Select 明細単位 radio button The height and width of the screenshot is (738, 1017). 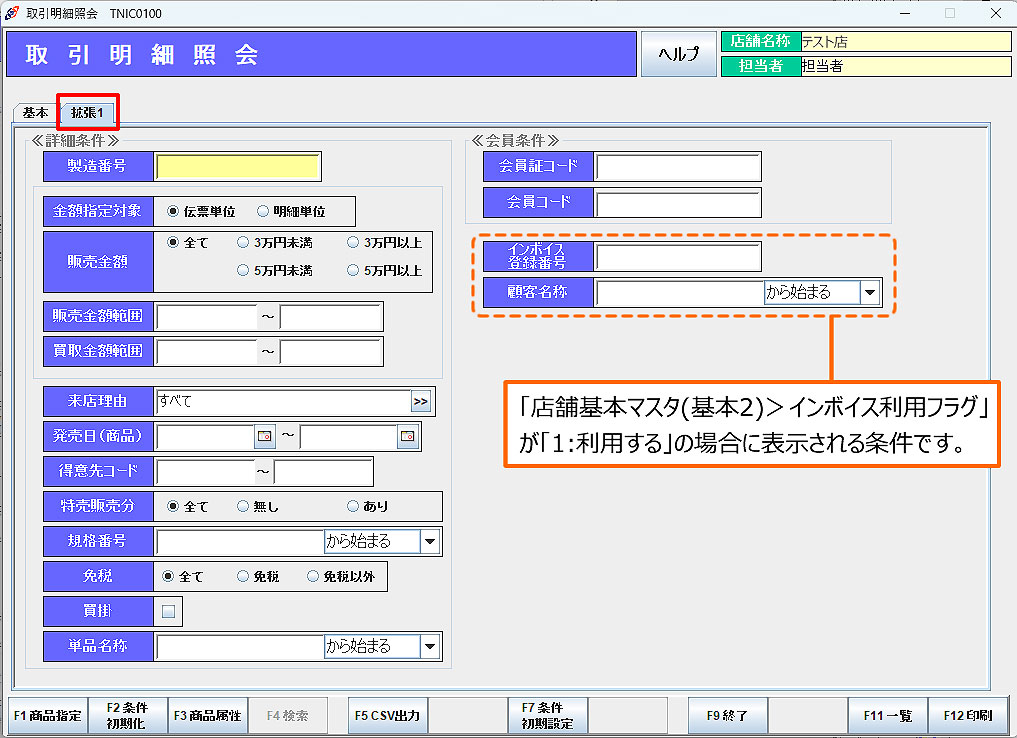point(263,212)
